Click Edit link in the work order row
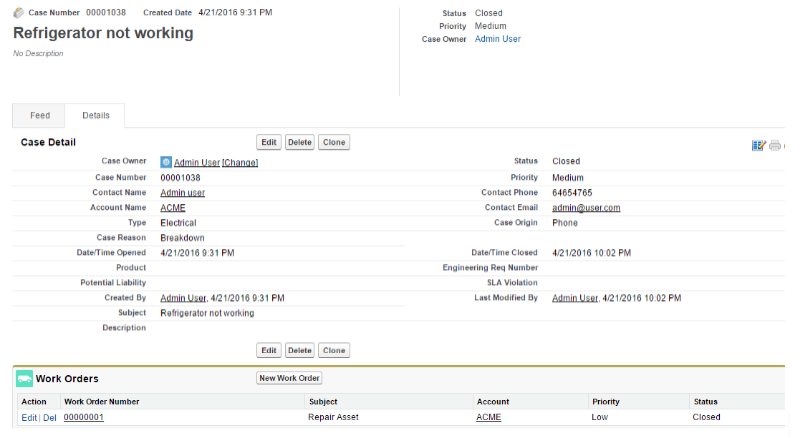The image size is (810, 438). pyautogui.click(x=29, y=417)
